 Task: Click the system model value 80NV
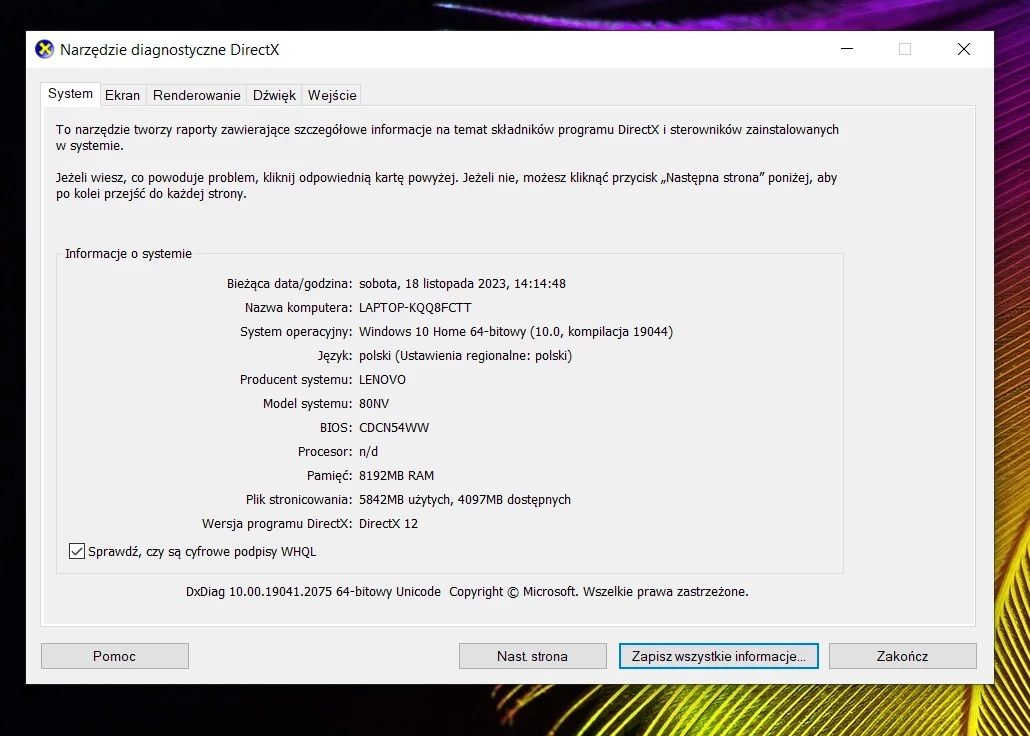[x=374, y=404]
